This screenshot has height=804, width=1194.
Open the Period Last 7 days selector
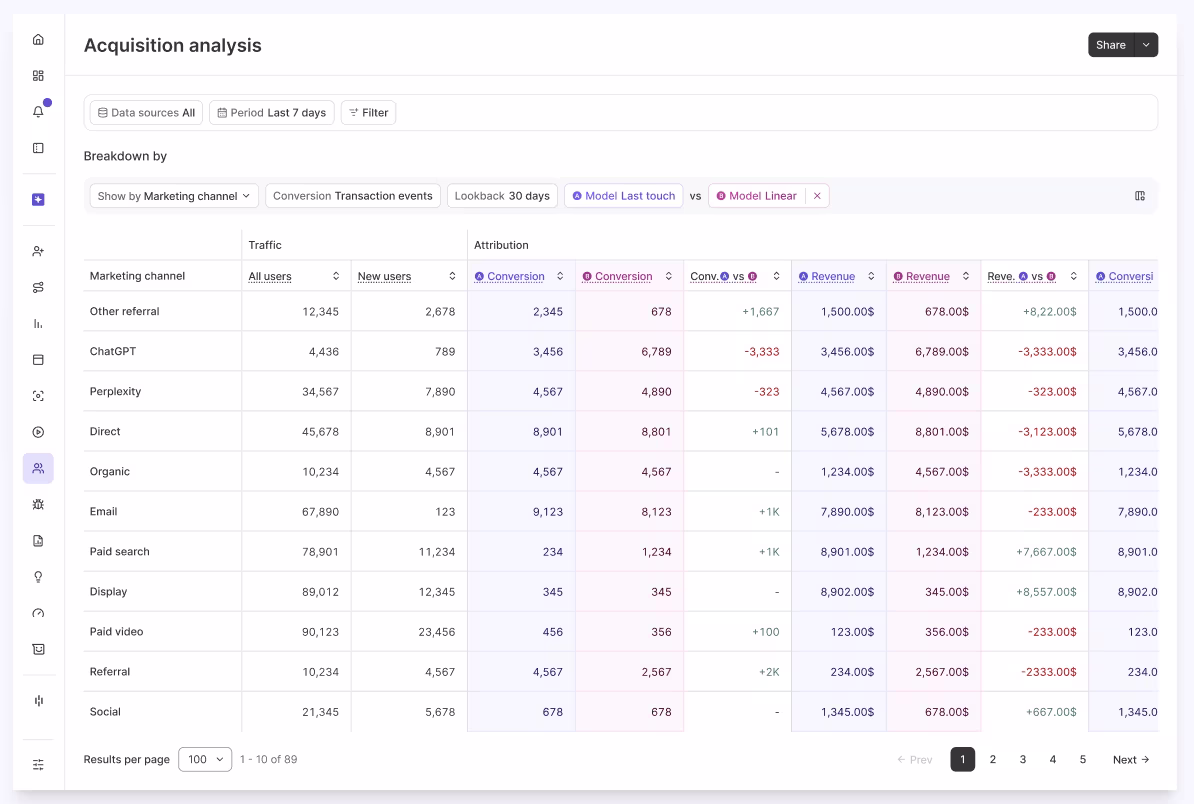coord(272,113)
